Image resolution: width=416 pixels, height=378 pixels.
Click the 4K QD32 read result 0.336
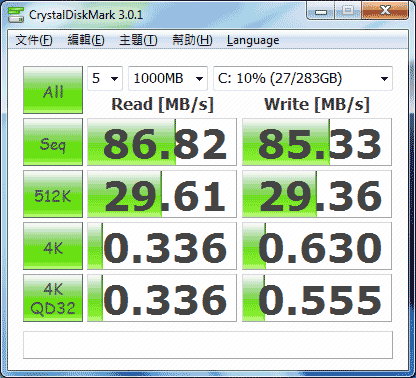162,298
